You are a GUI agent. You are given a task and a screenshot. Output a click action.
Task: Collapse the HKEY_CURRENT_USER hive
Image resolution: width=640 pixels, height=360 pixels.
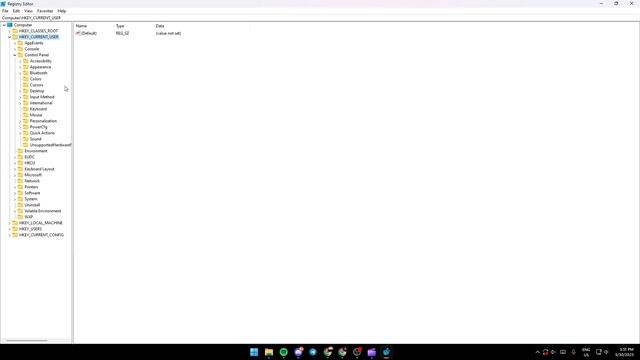pyautogui.click(x=10, y=37)
